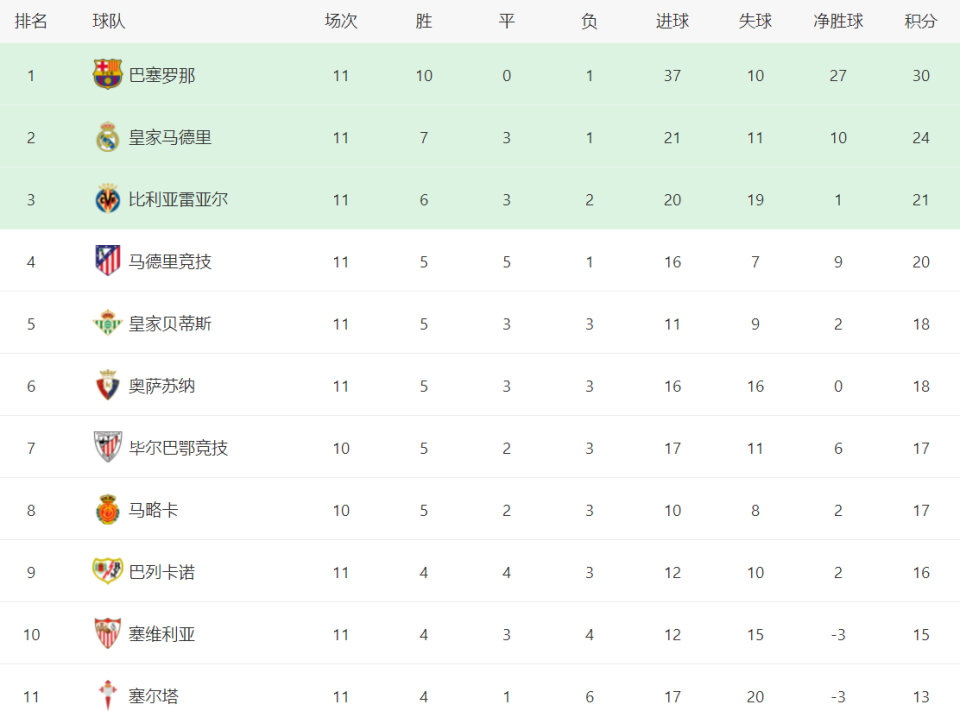
Task: Click the 净胜球 column header
Action: click(x=838, y=21)
